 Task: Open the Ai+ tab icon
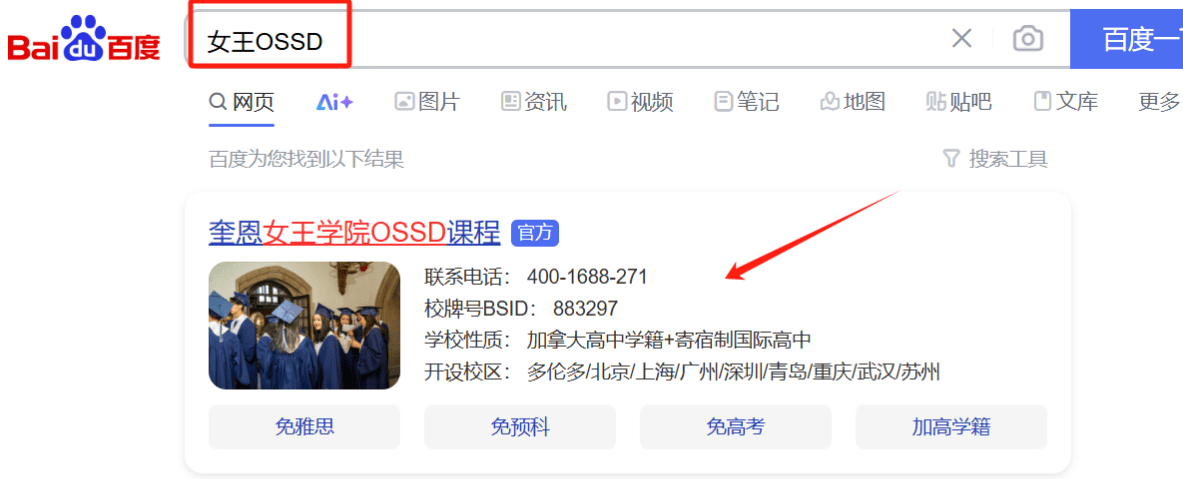[334, 102]
